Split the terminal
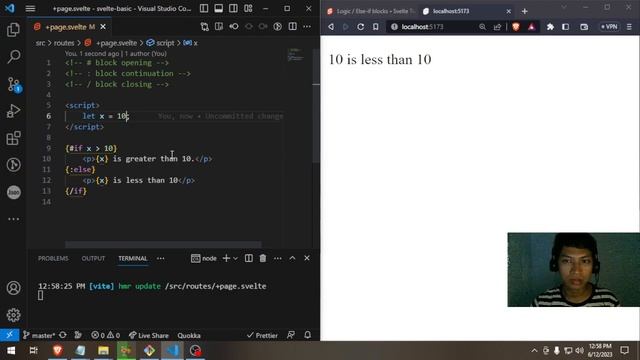 click(249, 258)
